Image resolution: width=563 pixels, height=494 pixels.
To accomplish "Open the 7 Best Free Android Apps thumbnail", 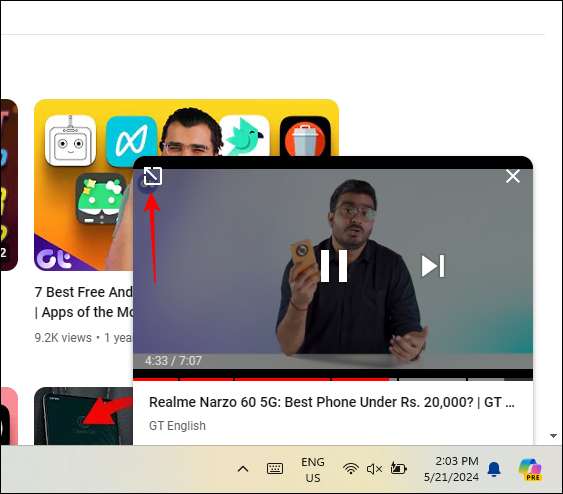I will click(84, 185).
